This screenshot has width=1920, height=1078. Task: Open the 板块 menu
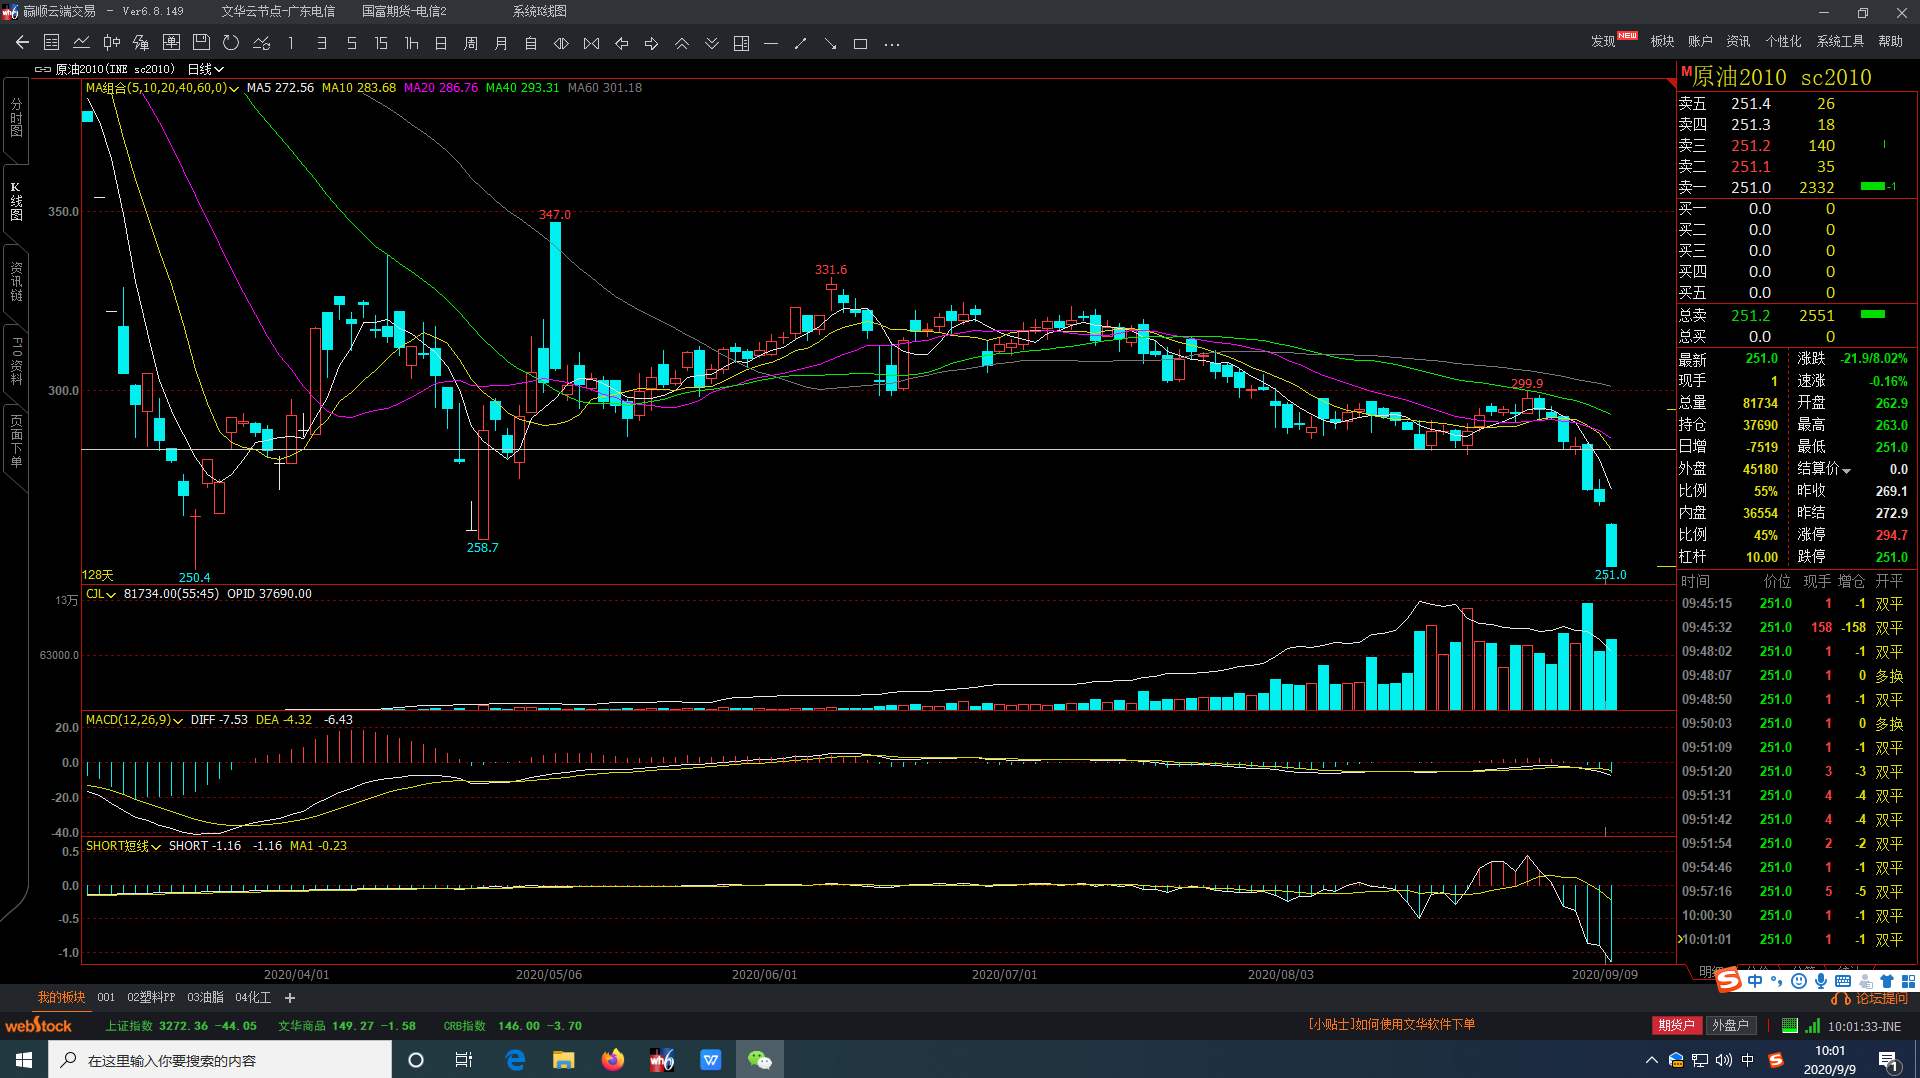1662,41
